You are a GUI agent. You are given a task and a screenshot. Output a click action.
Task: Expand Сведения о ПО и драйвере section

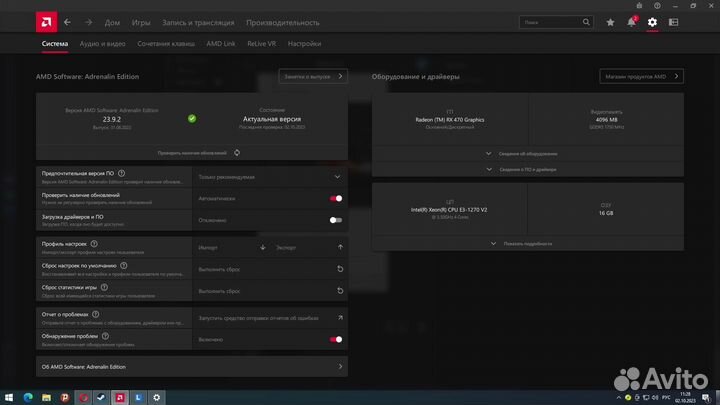point(528,169)
